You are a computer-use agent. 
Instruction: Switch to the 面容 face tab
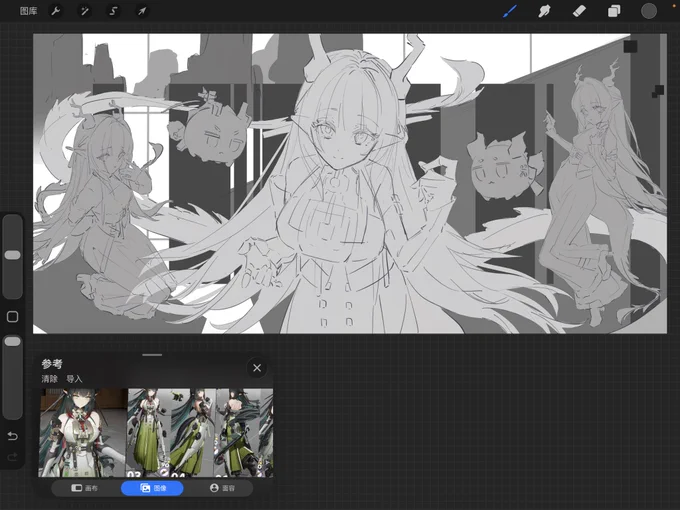(222, 488)
